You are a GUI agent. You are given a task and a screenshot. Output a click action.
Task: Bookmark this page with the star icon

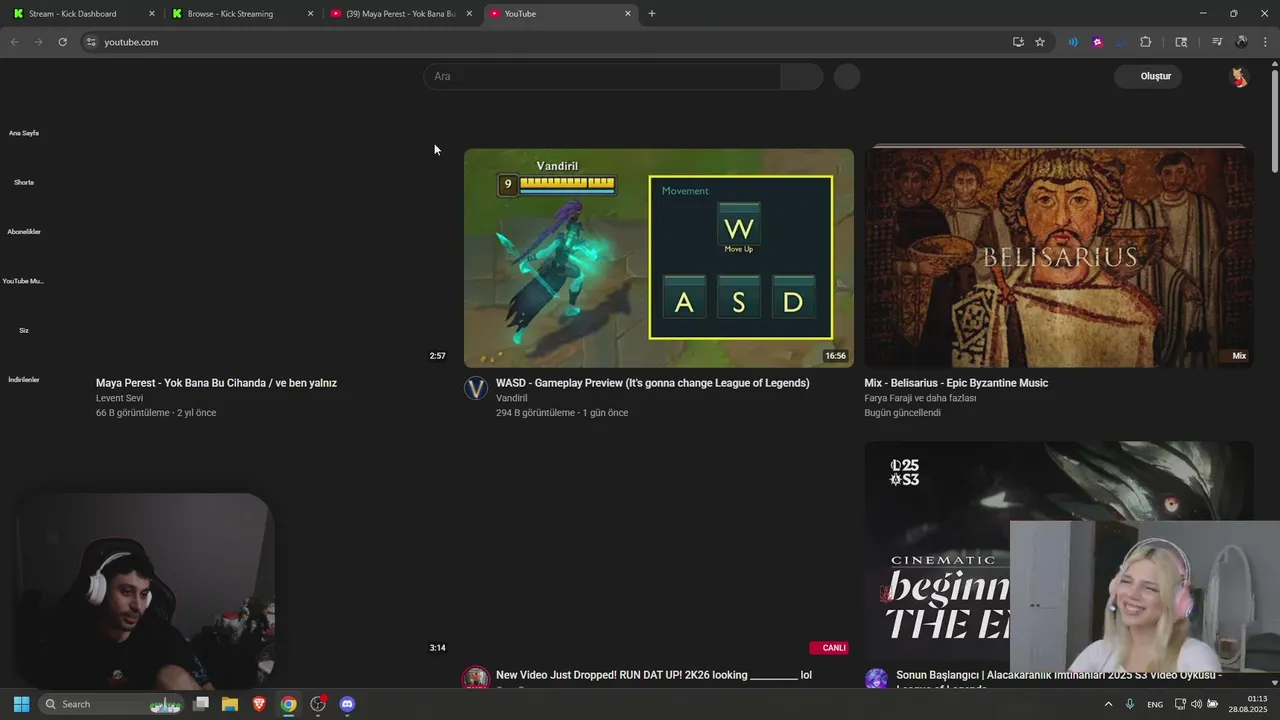(1040, 42)
